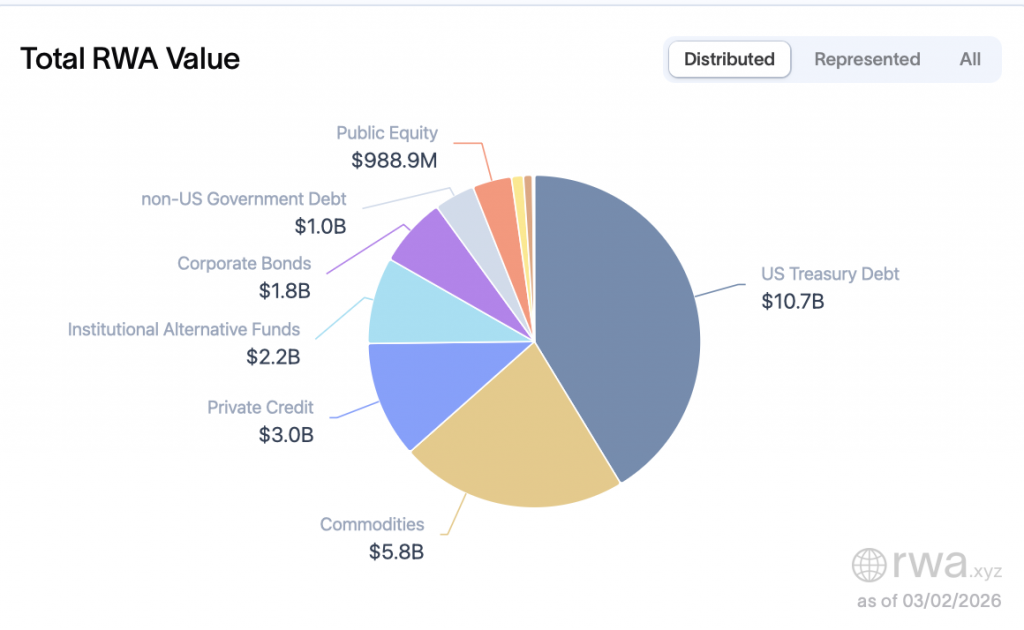Click the Commodities label text
The width and height of the screenshot is (1024, 630).
coord(372,524)
